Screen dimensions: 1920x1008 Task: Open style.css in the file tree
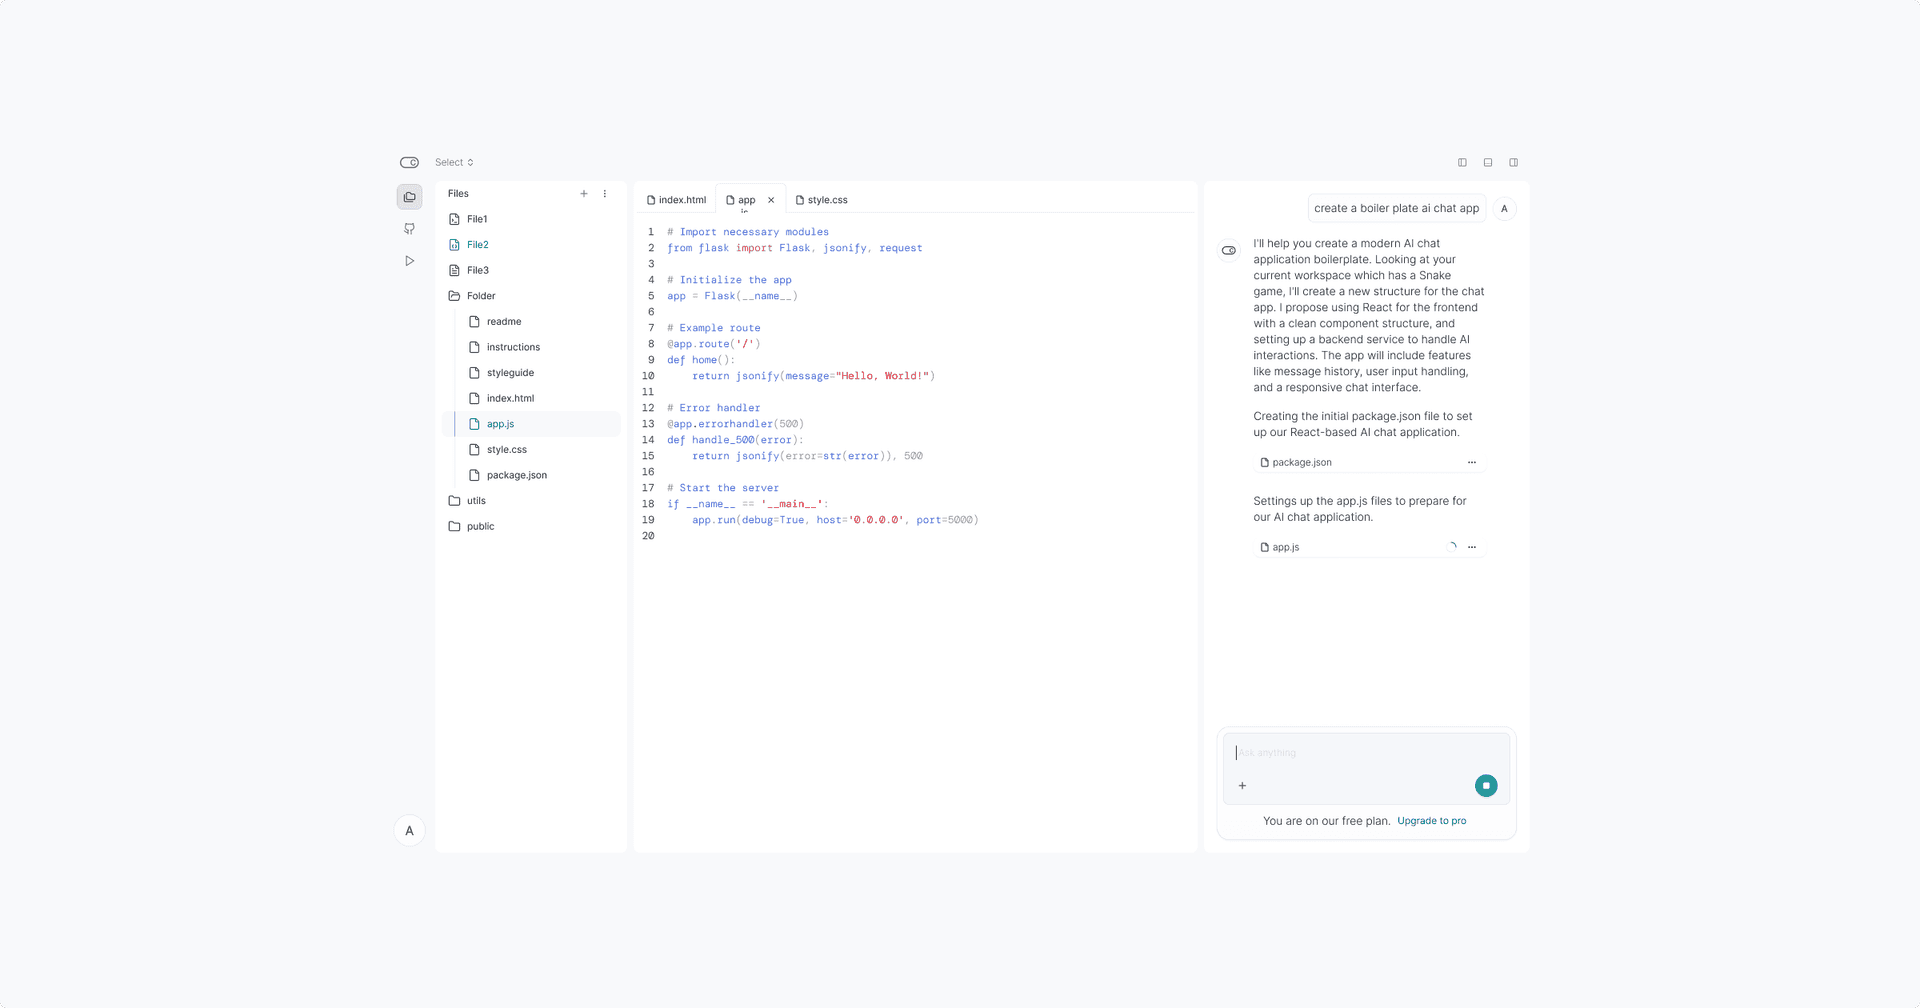tap(541, 450)
